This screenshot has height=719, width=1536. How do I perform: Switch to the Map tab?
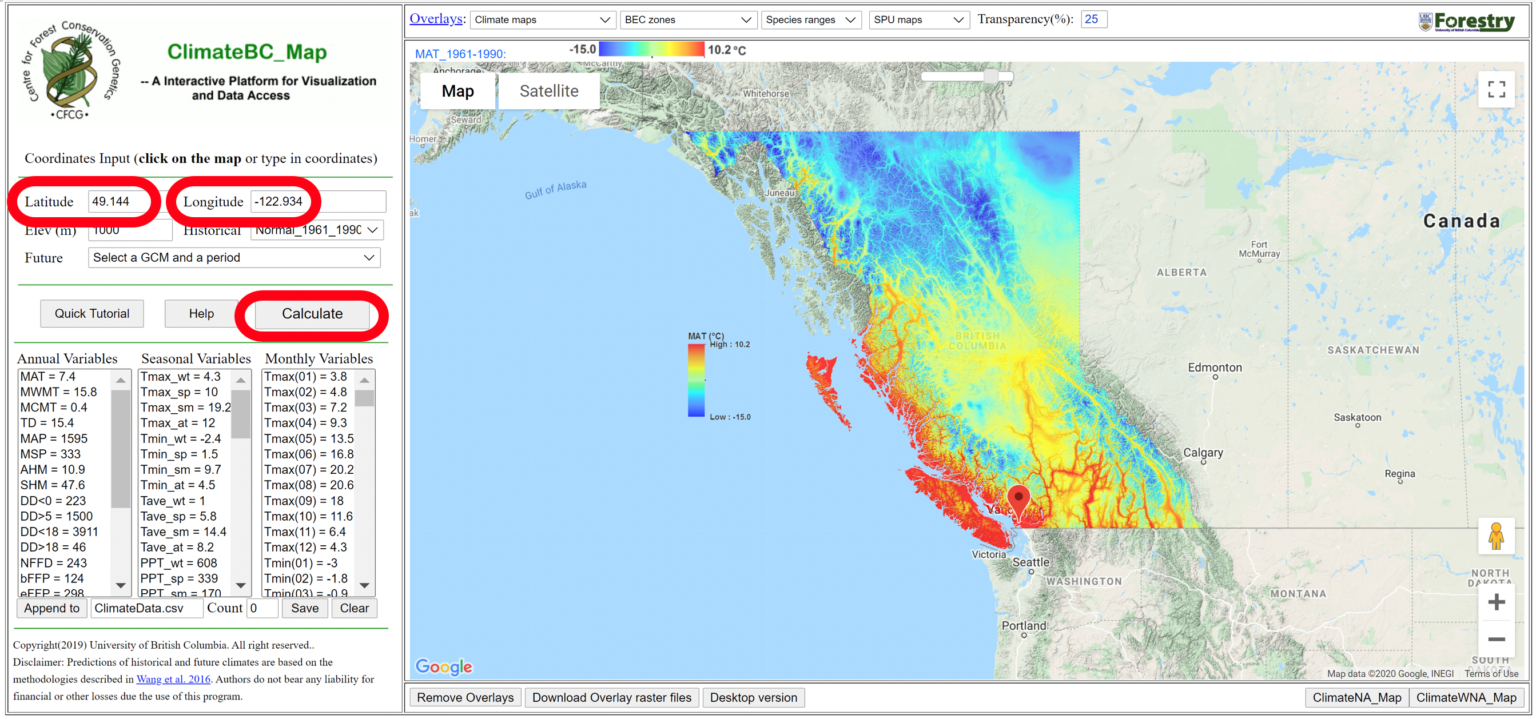[x=457, y=90]
